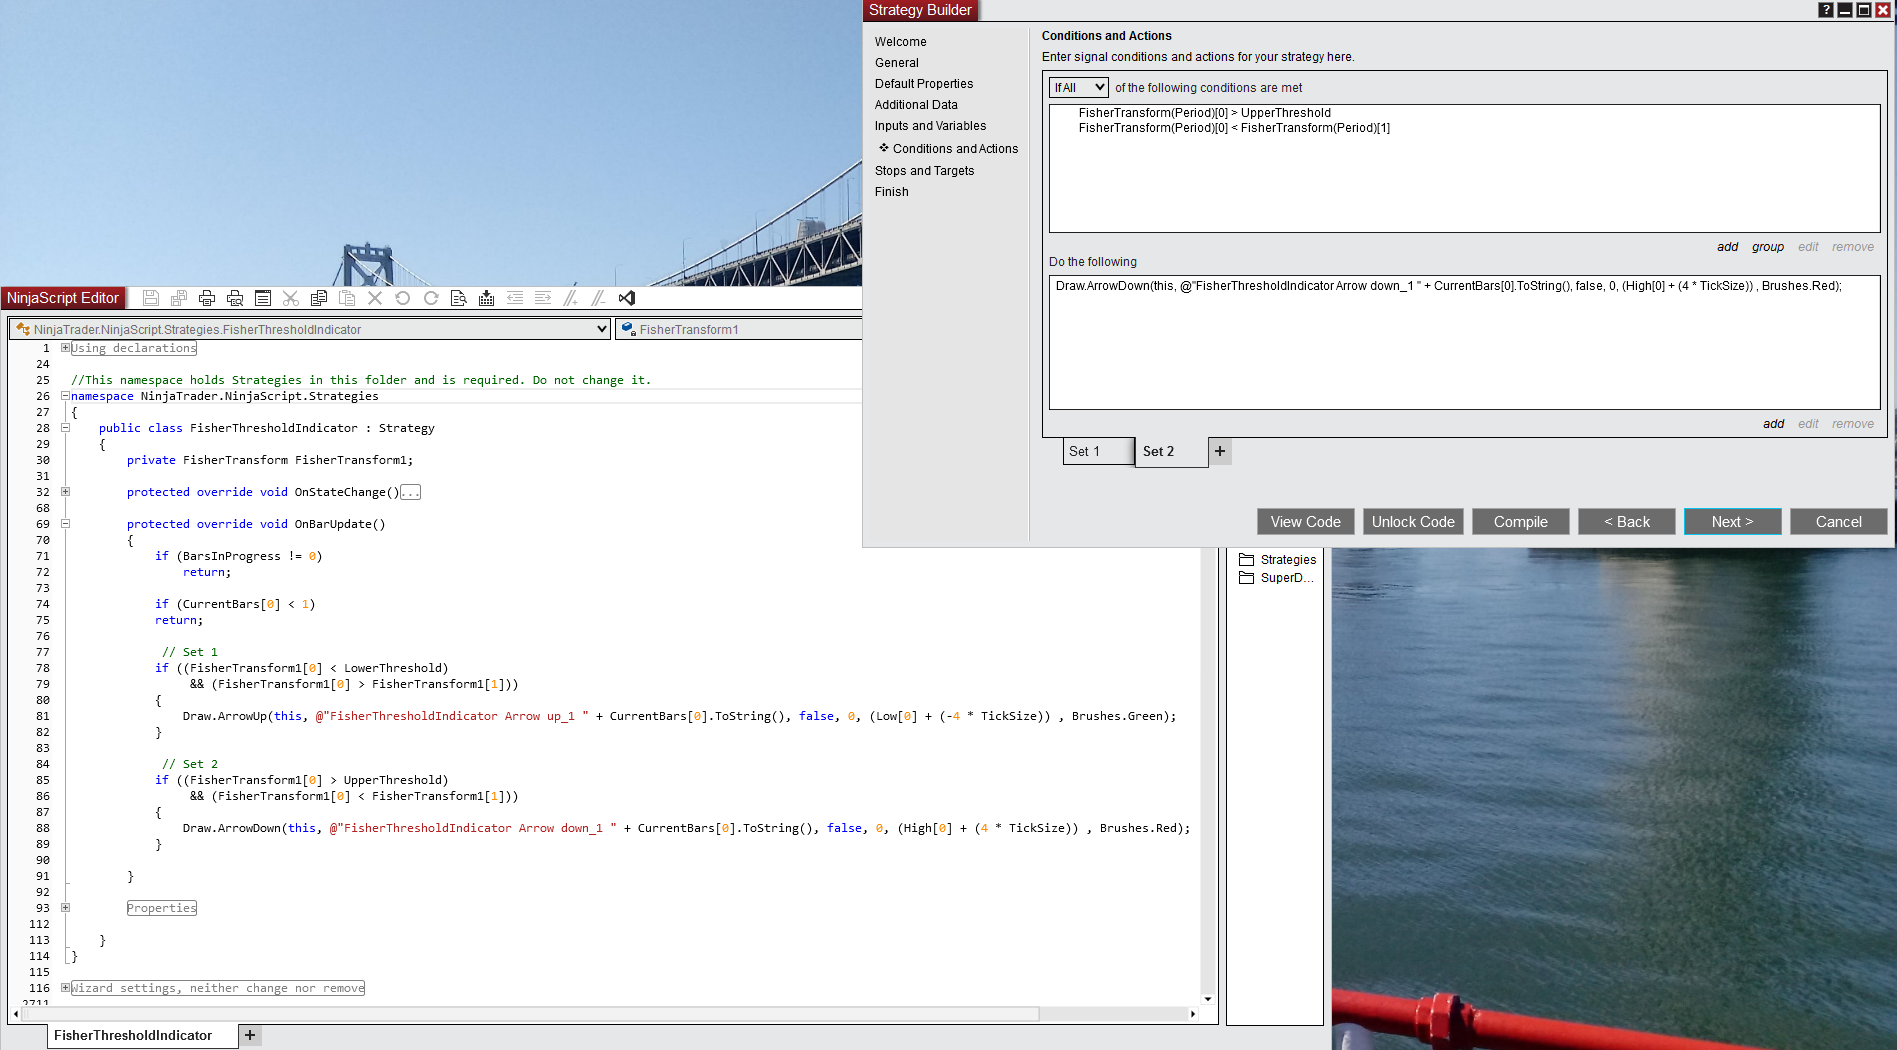This screenshot has width=1897, height=1050.
Task: Click the Unlock Code button
Action: 1413,522
